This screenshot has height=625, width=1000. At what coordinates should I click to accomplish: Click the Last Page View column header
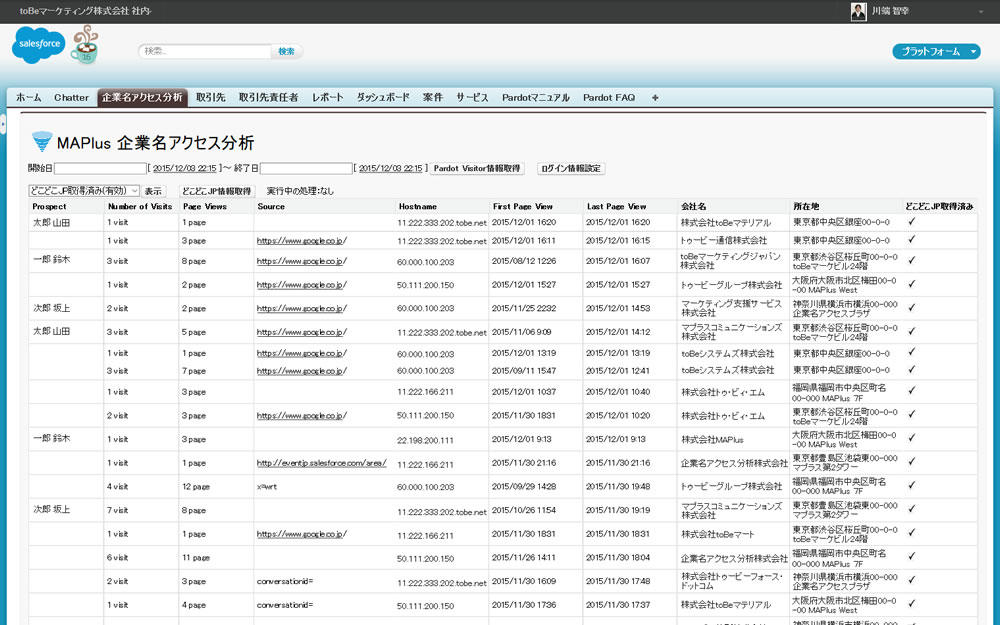pos(616,207)
